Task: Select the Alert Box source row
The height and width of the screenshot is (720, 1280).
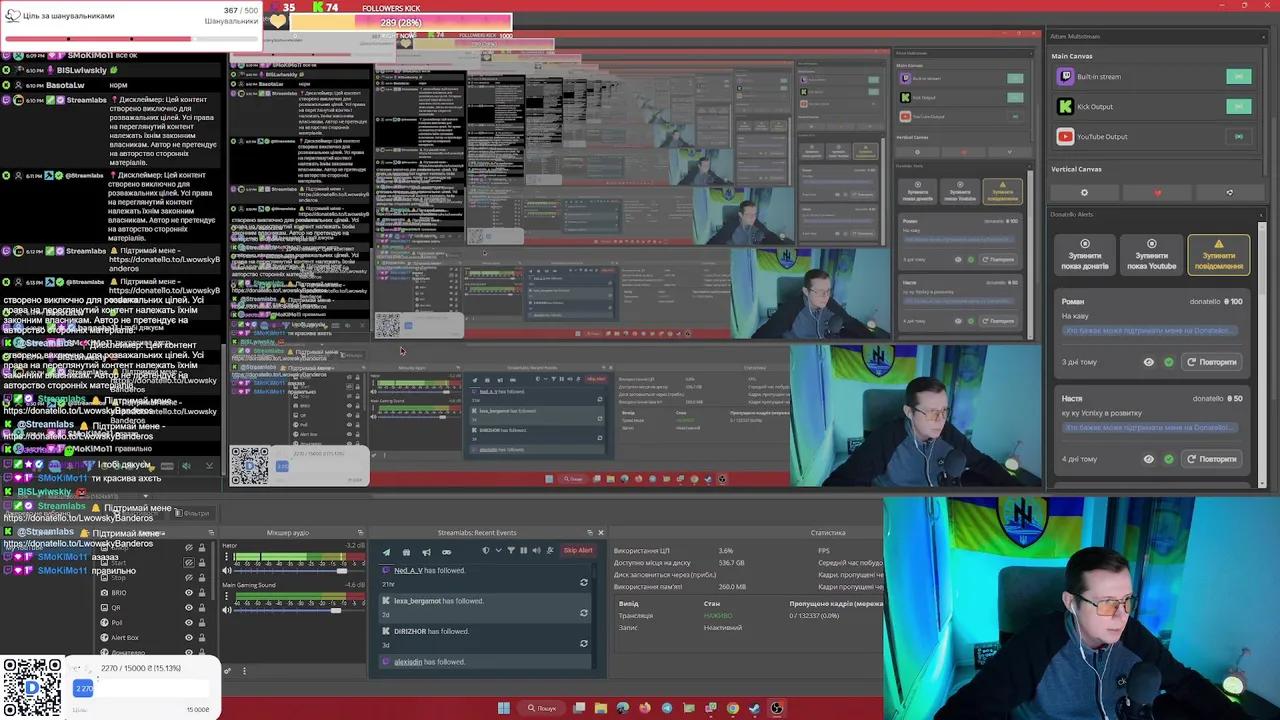Action: click(x=153, y=638)
